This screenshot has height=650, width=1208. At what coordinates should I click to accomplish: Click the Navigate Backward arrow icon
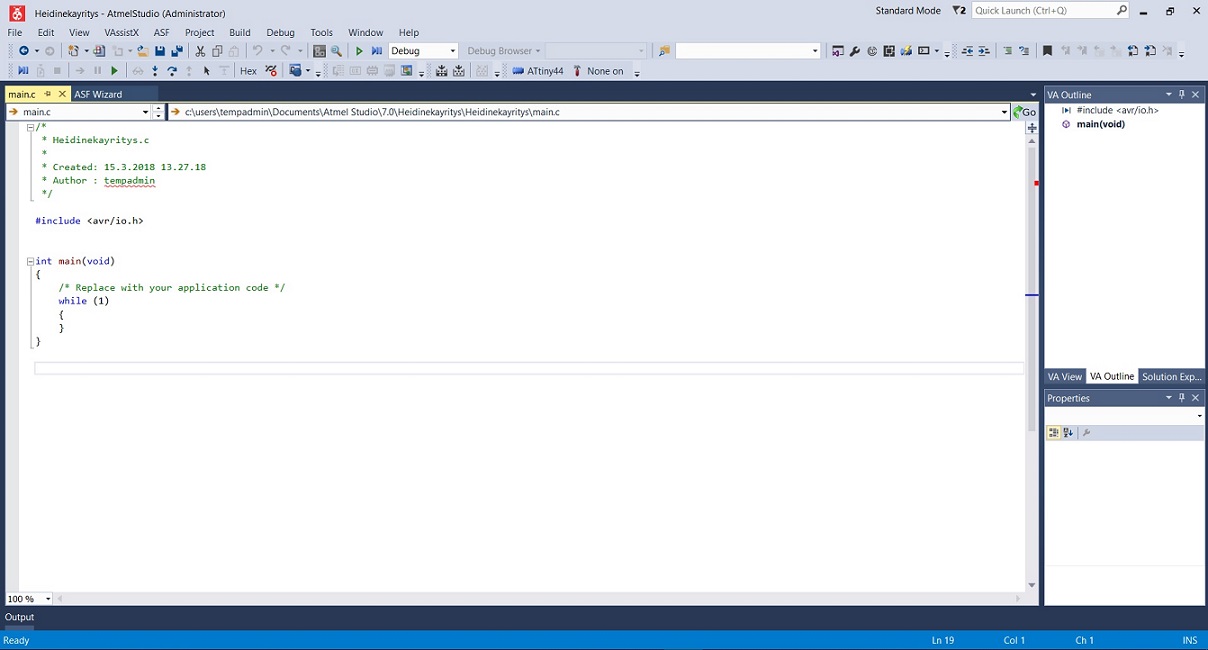click(24, 51)
